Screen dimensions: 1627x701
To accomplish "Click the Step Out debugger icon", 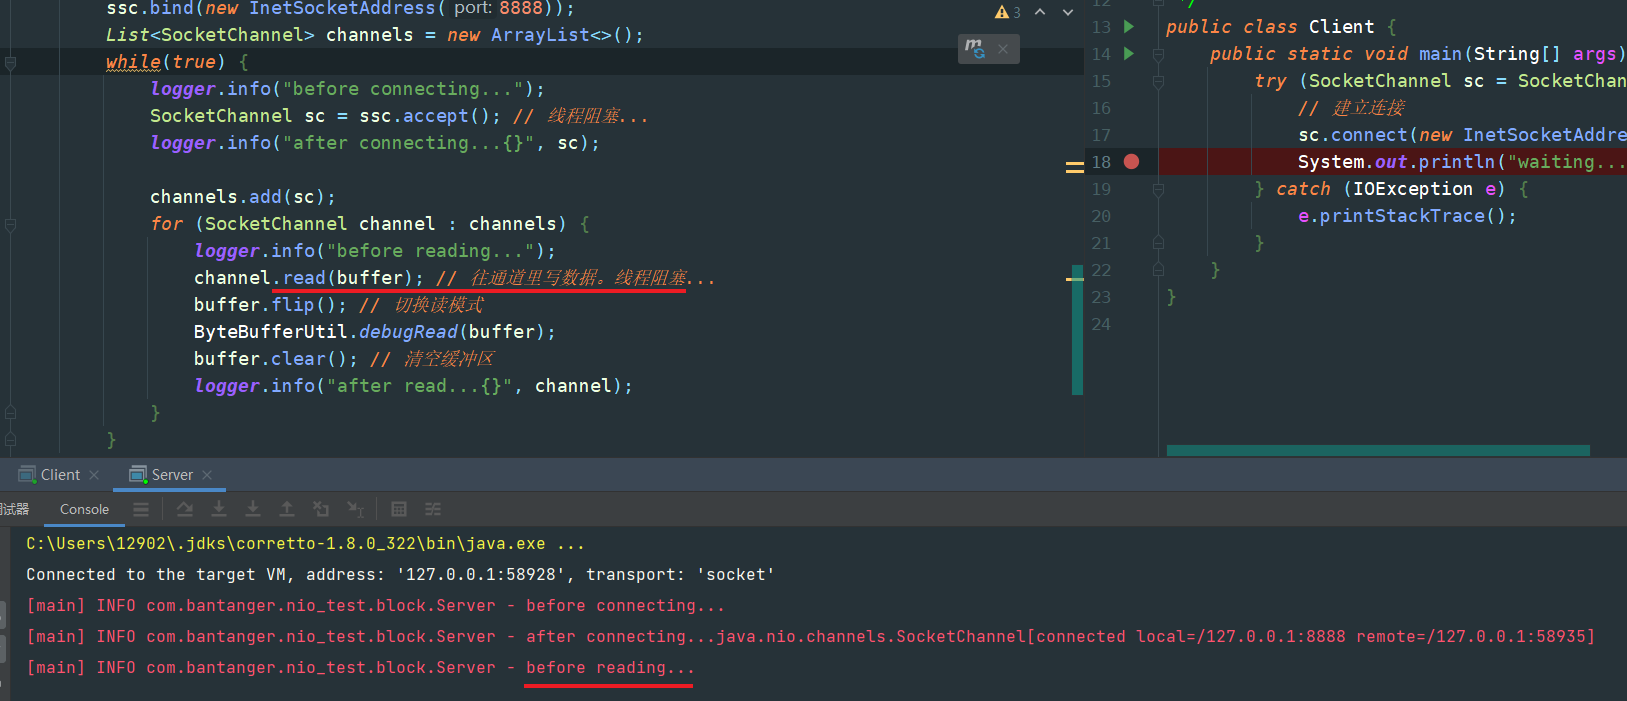I will [x=287, y=509].
